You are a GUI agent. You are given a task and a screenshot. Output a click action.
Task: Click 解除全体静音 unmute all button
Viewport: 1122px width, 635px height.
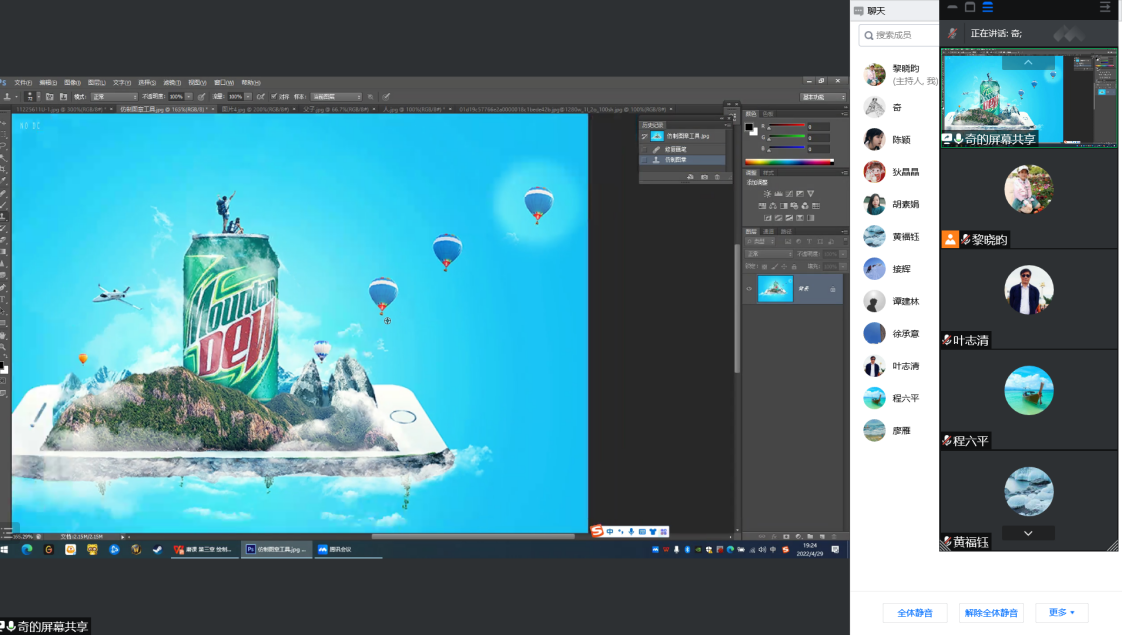click(x=991, y=613)
